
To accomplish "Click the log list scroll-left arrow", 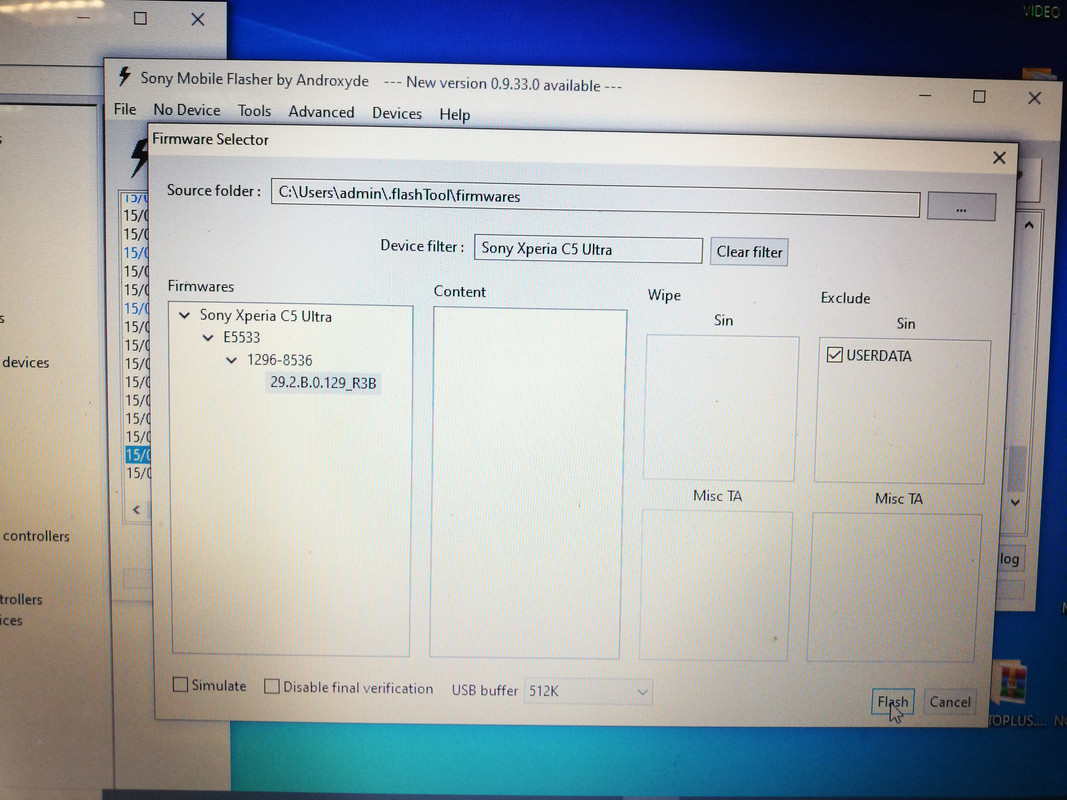I will click(x=136, y=509).
